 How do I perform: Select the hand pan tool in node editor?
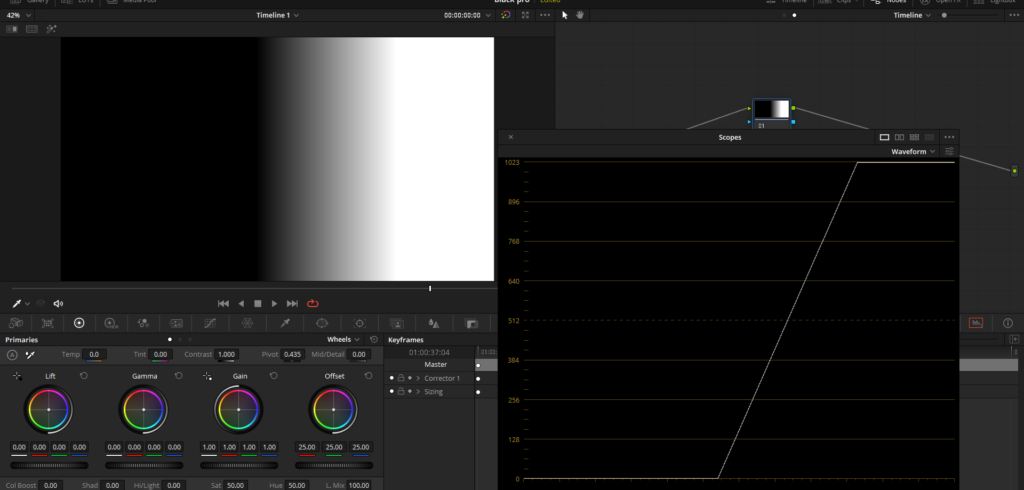pos(579,15)
